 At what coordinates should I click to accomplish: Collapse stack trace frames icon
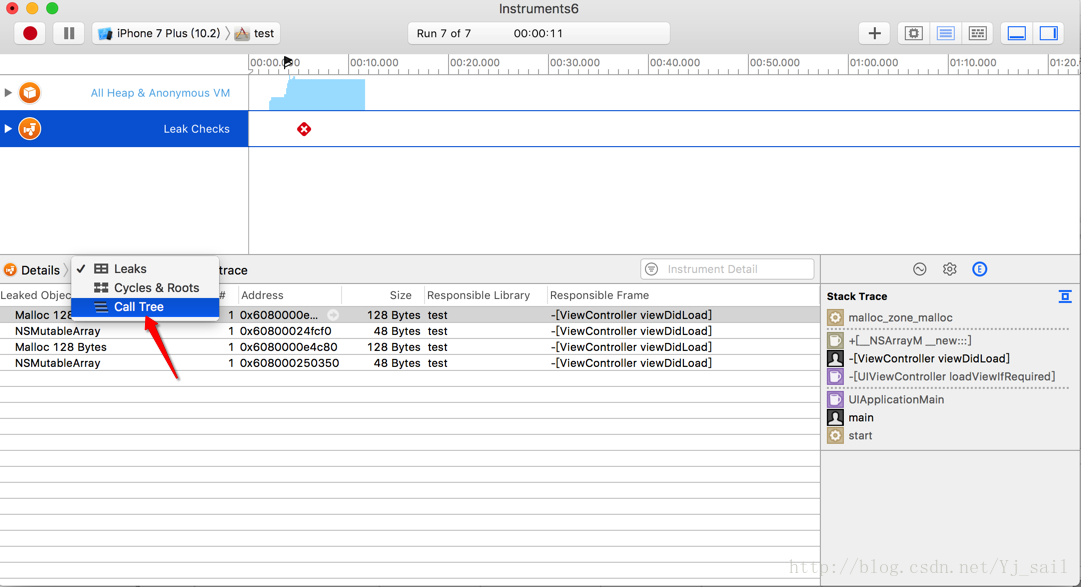point(1065,296)
